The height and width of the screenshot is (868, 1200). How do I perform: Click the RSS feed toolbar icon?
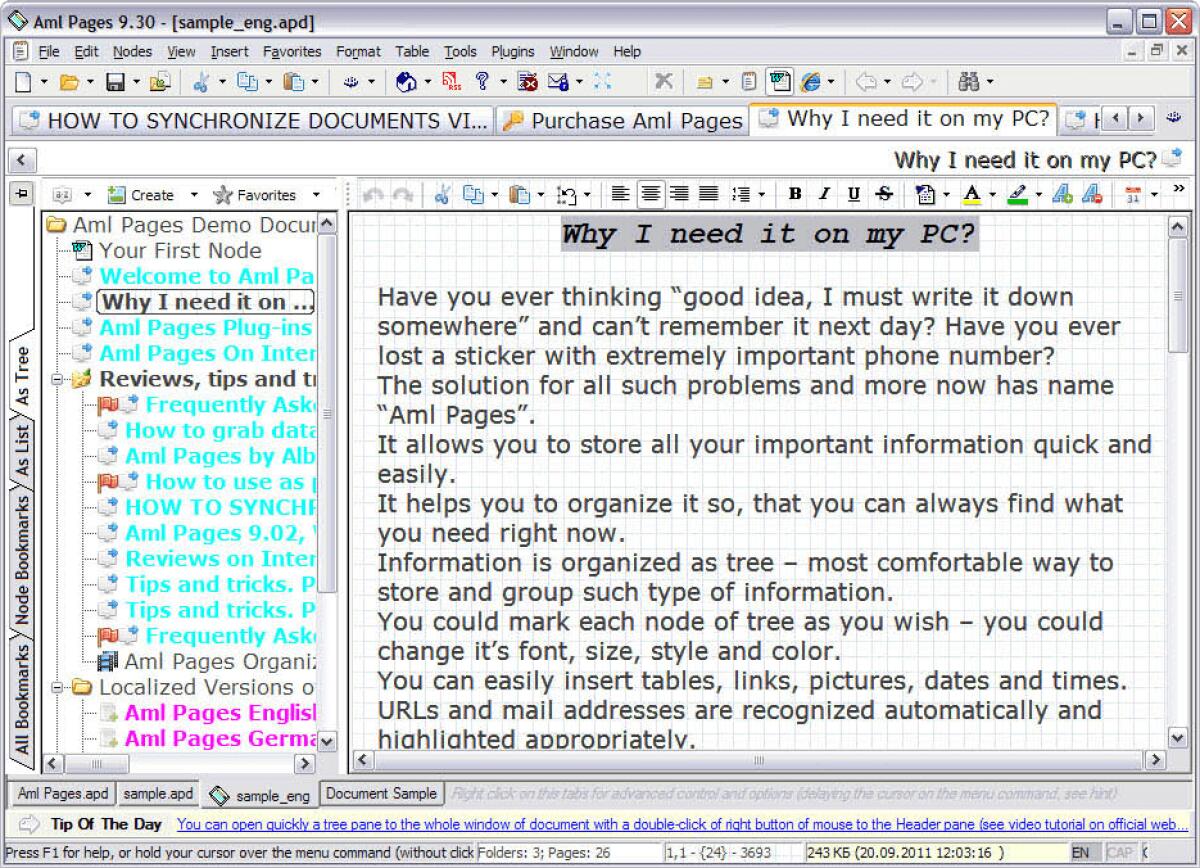click(450, 82)
